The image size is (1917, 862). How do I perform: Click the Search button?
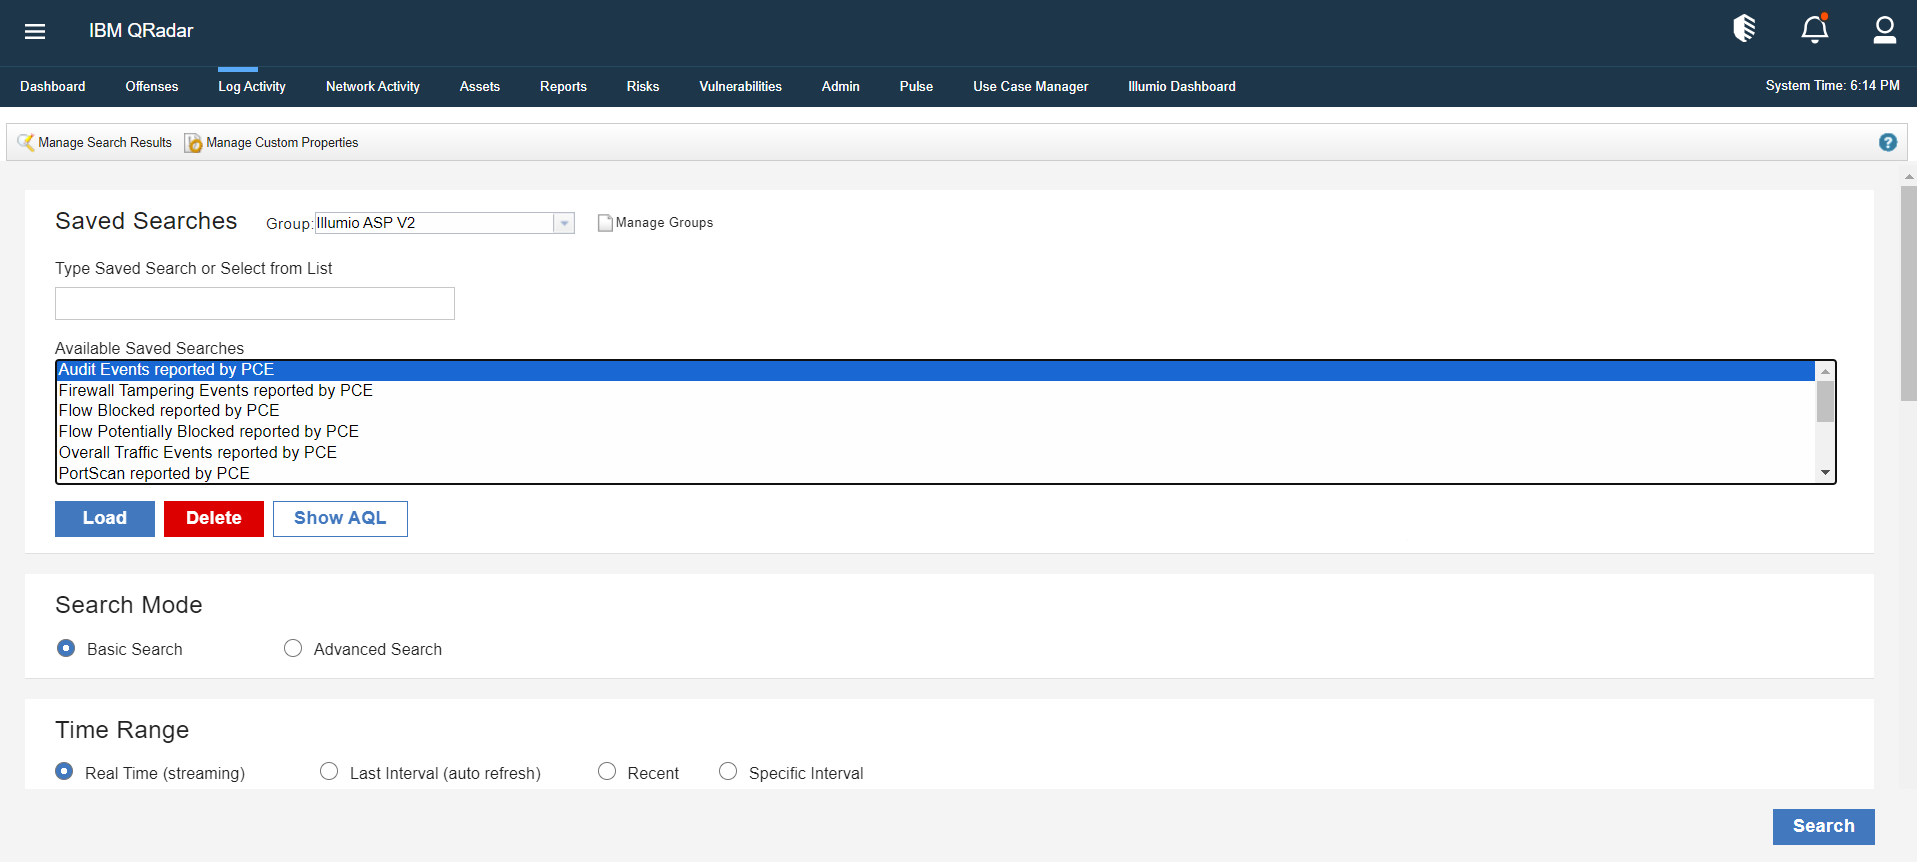(1824, 827)
